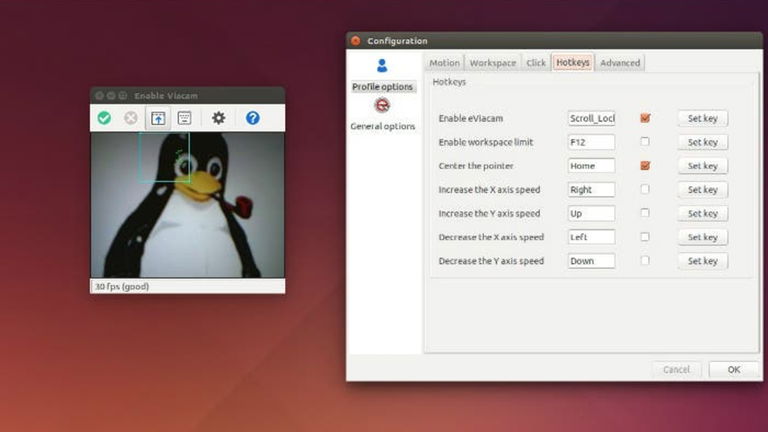Click Set key for Center the pointer
Screen dimensions: 768x432
click(x=702, y=166)
